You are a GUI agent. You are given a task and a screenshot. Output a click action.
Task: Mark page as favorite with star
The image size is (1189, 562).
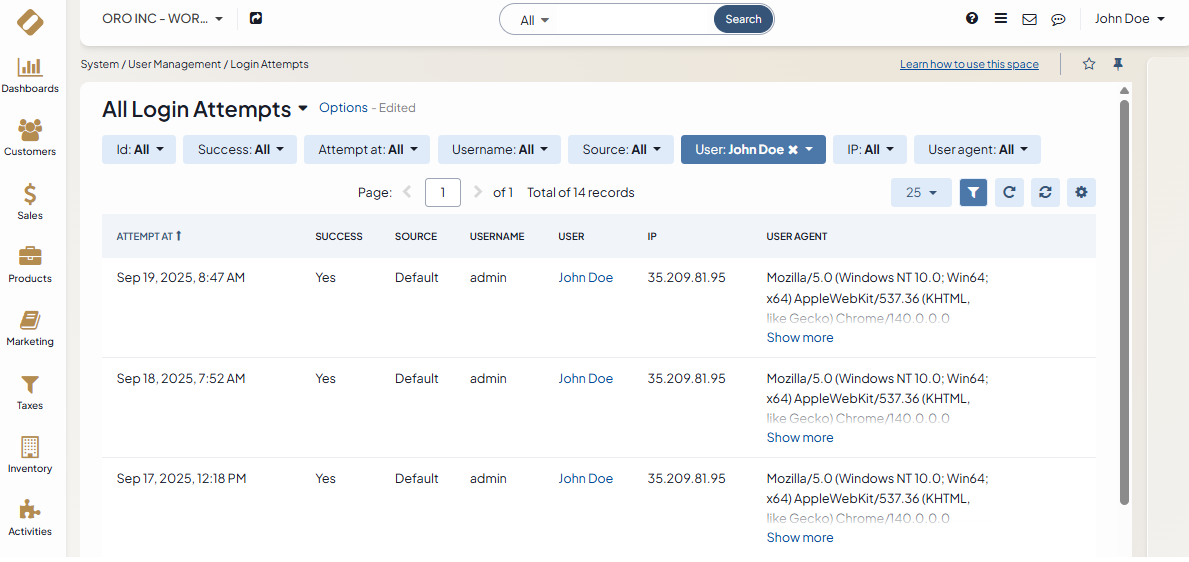pyautogui.click(x=1089, y=64)
